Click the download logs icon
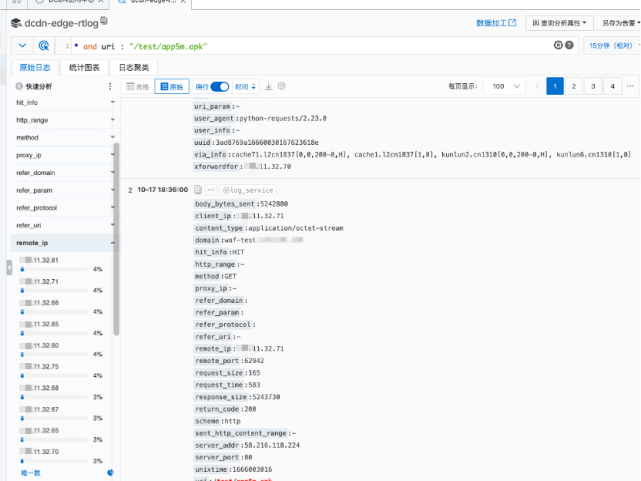Image resolution: width=641 pixels, height=481 pixels. coord(268,87)
